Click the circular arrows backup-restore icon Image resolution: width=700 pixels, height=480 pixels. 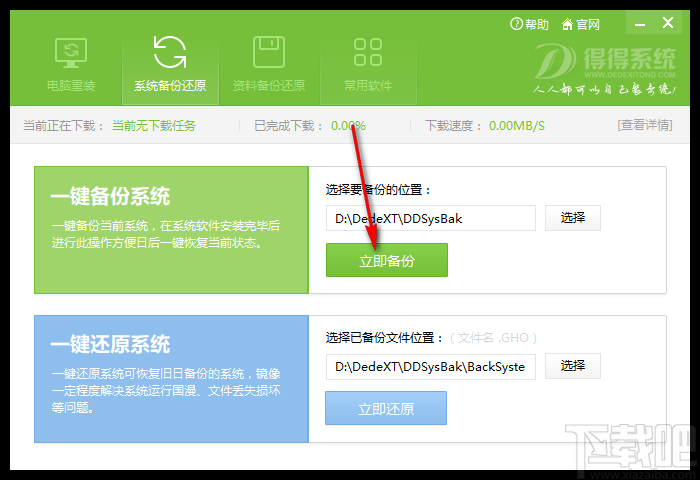point(170,52)
